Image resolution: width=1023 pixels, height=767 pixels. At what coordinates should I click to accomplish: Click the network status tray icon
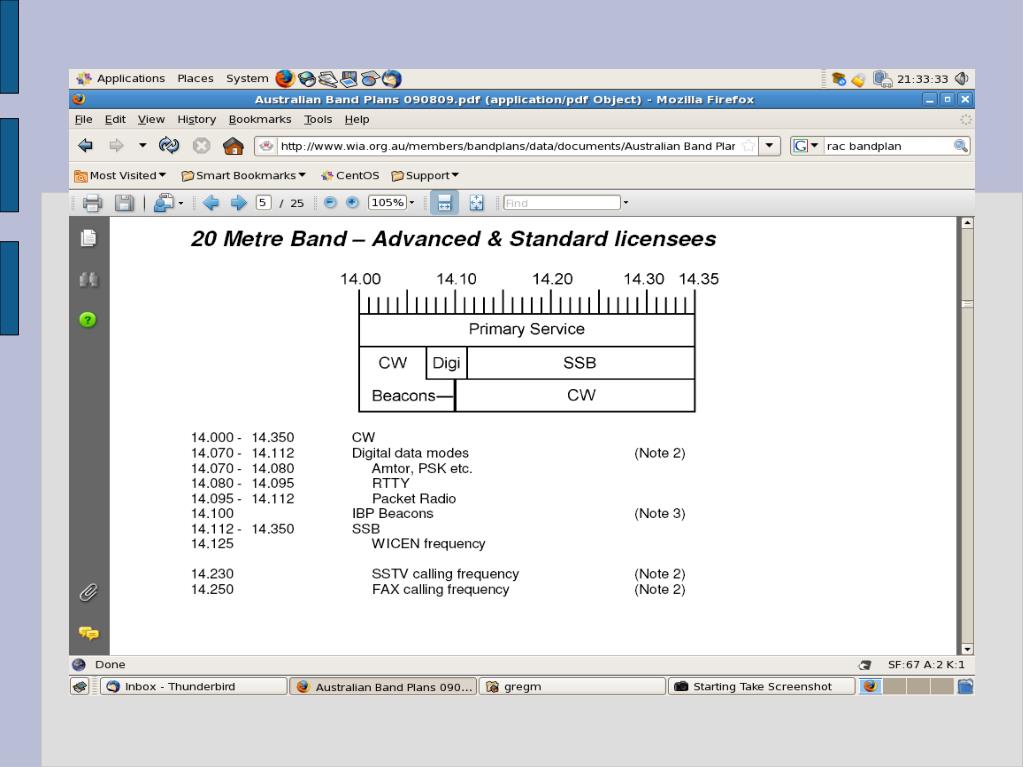(x=882, y=78)
